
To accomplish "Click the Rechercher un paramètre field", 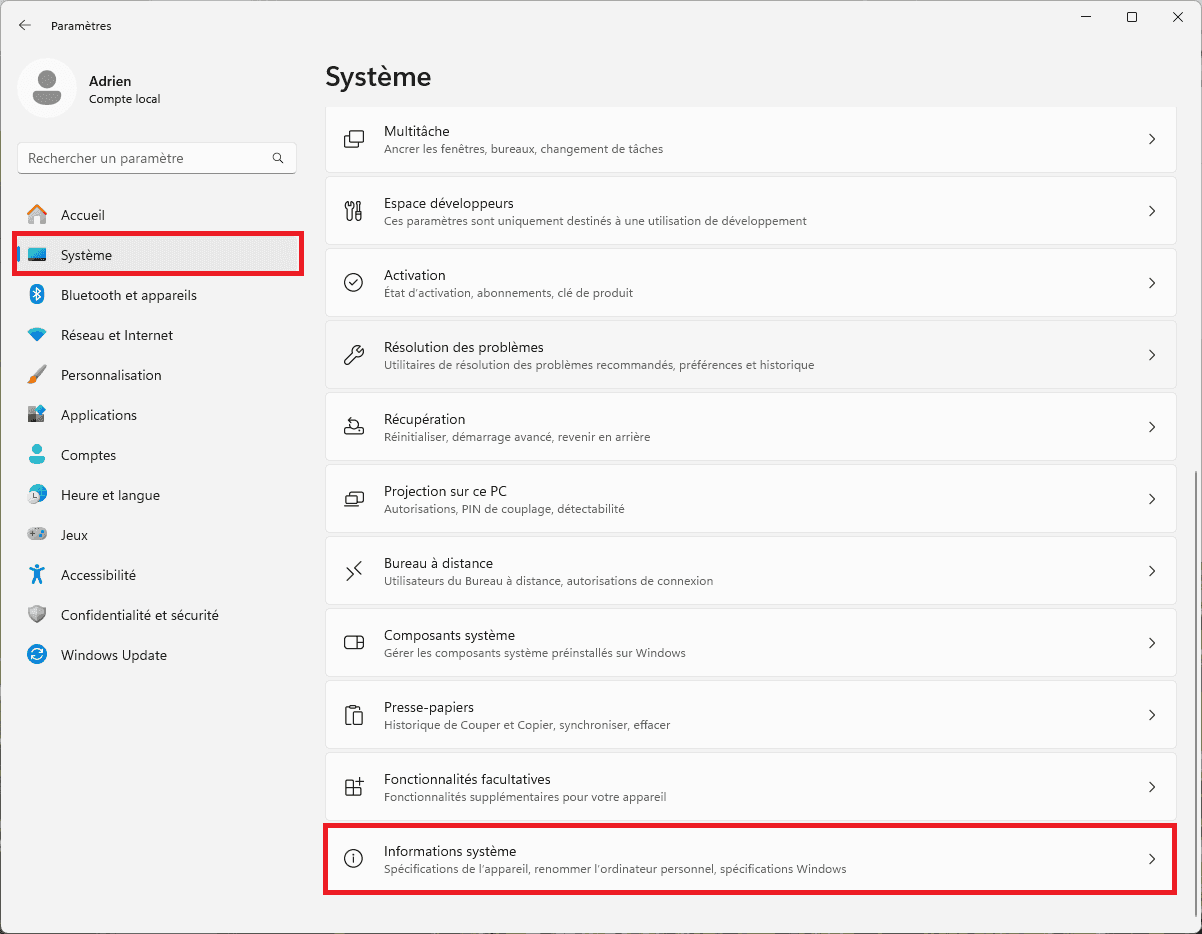I will (157, 158).
